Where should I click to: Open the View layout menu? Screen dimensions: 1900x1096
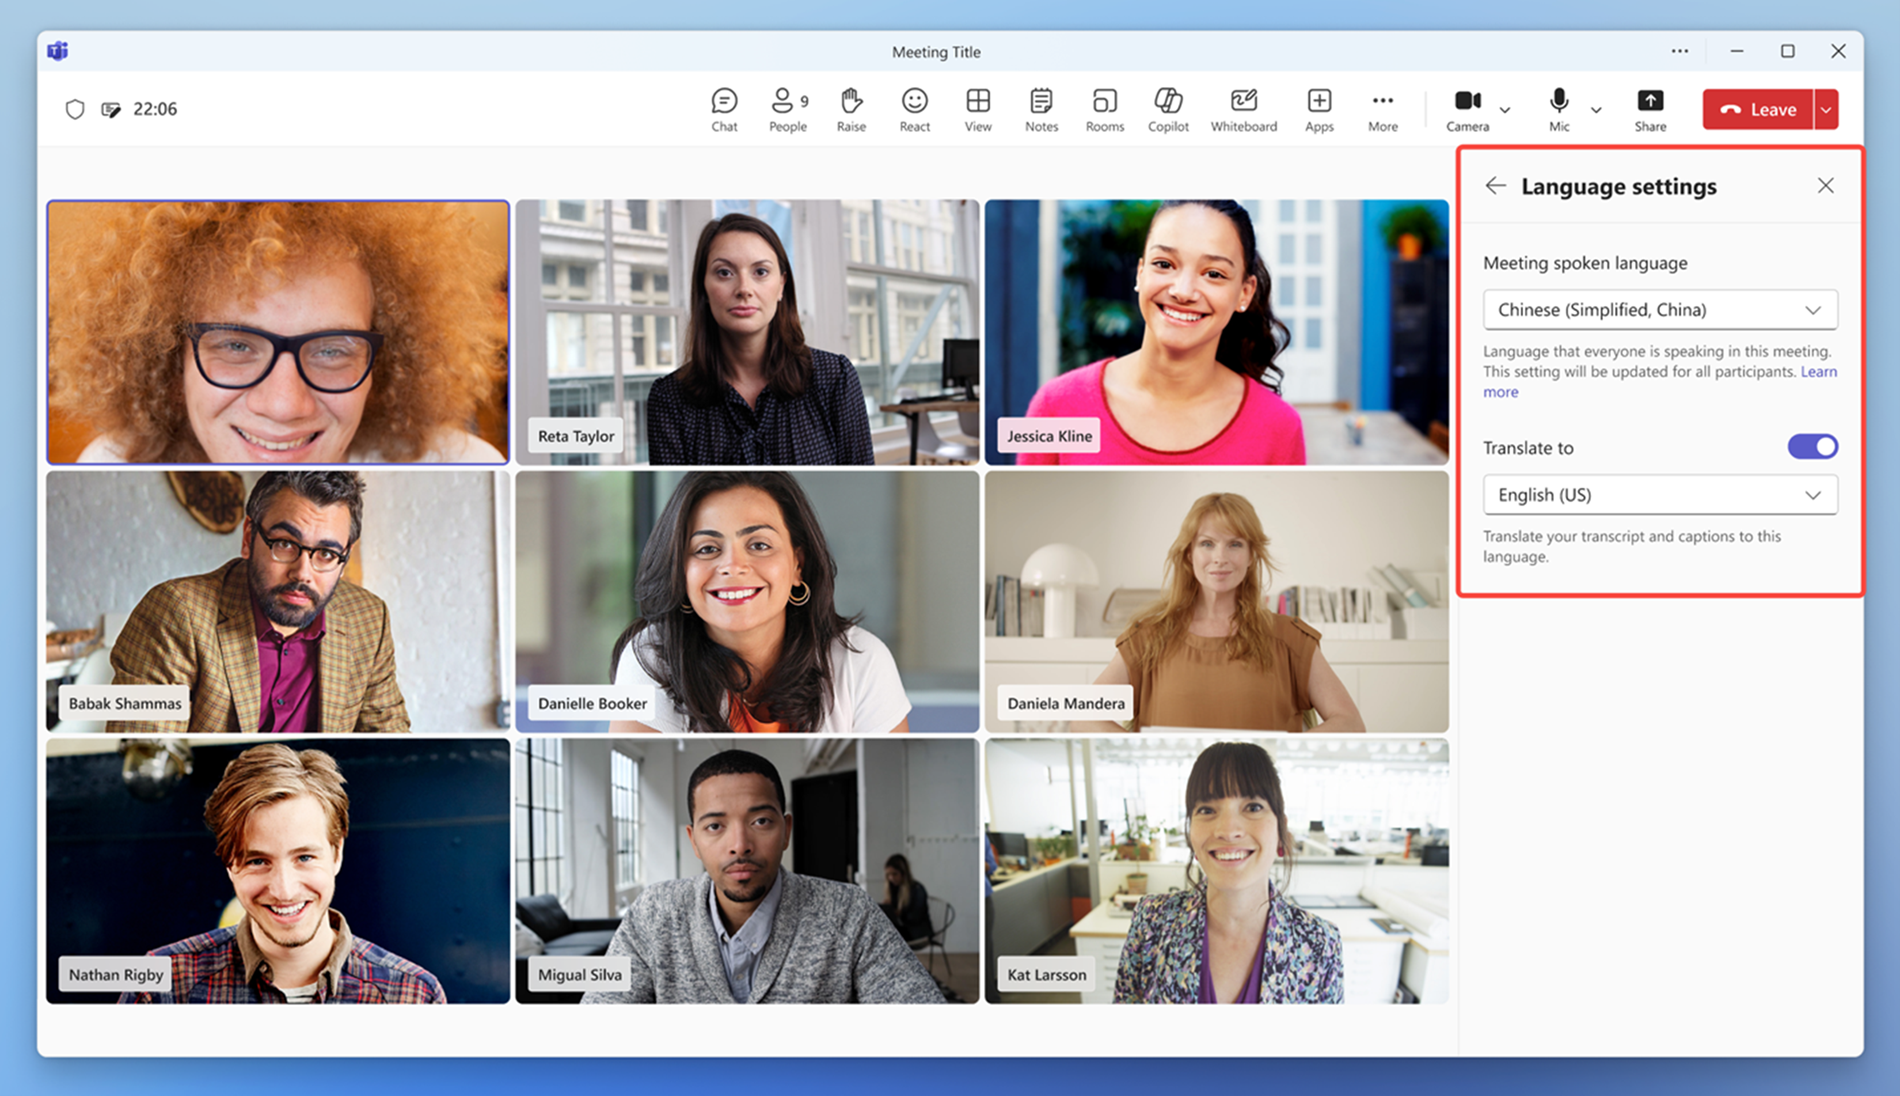[x=977, y=109]
